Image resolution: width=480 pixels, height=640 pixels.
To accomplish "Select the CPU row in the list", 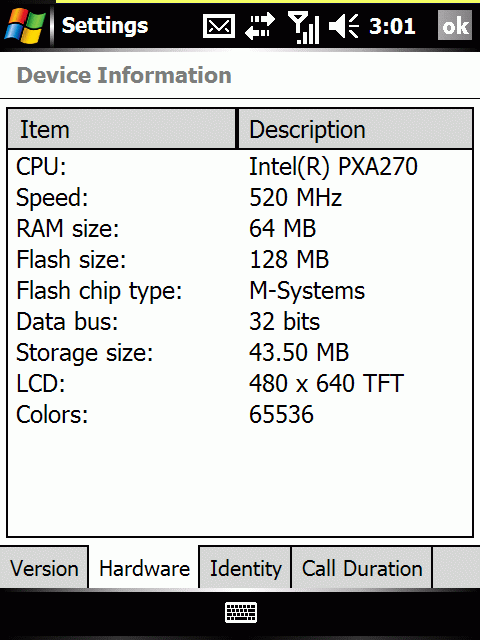I will pyautogui.click(x=240, y=167).
